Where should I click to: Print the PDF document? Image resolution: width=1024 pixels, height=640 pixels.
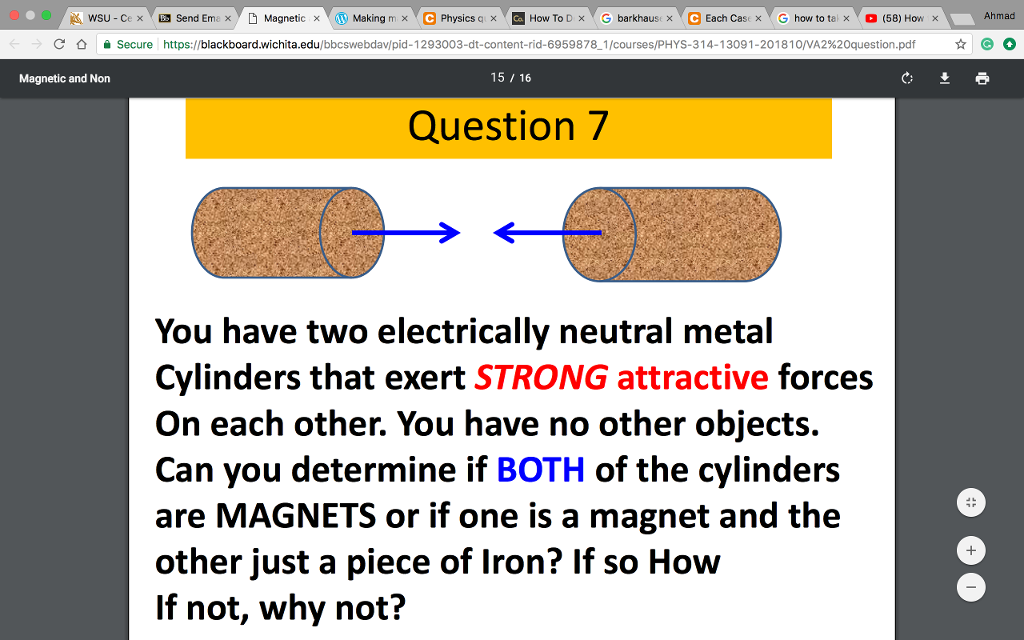[982, 78]
